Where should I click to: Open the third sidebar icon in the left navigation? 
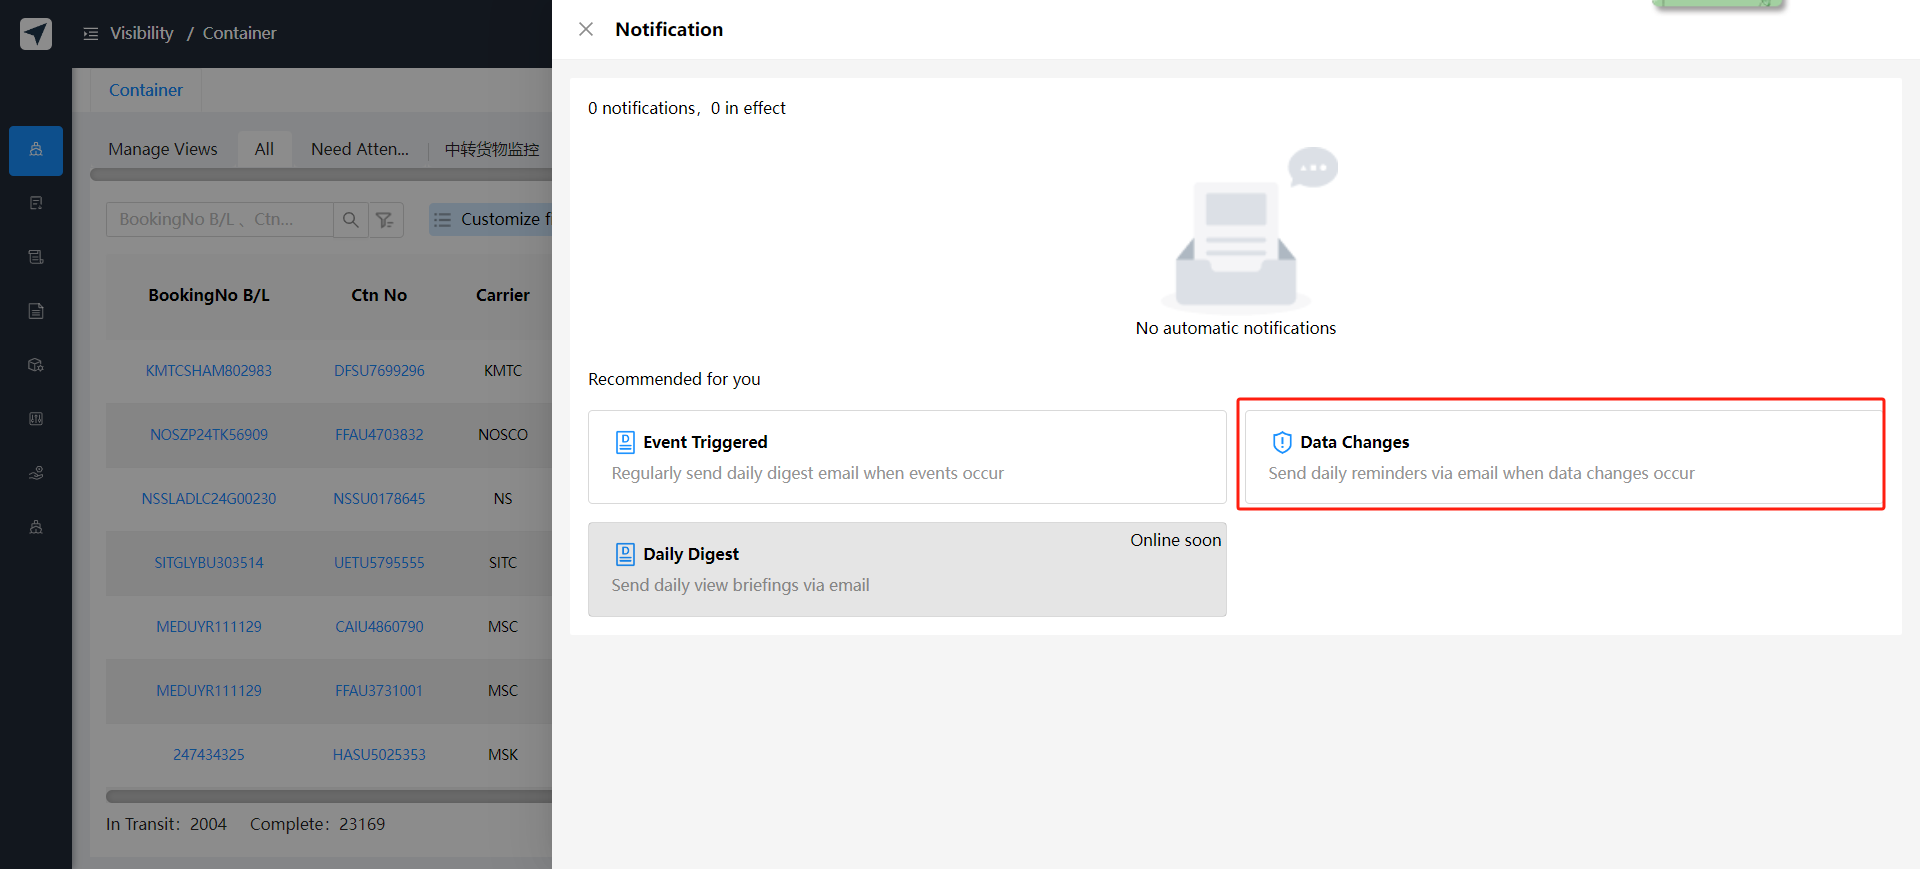(36, 257)
